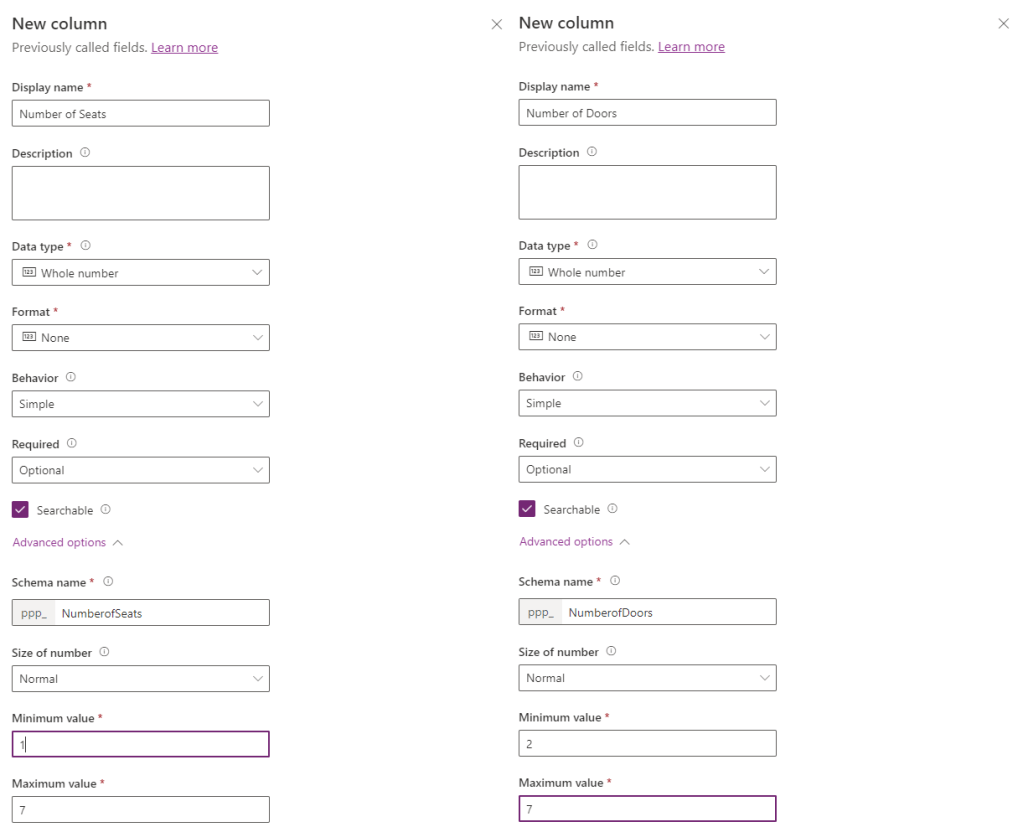Open Learn more link in right panel

pos(691,47)
